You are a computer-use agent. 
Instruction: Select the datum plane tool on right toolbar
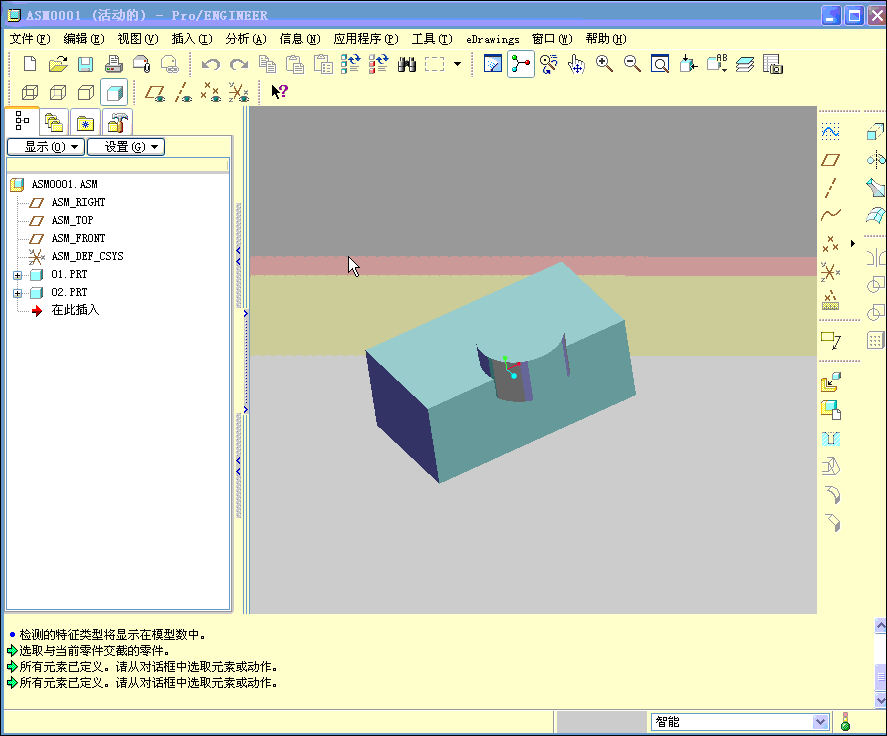click(830, 160)
